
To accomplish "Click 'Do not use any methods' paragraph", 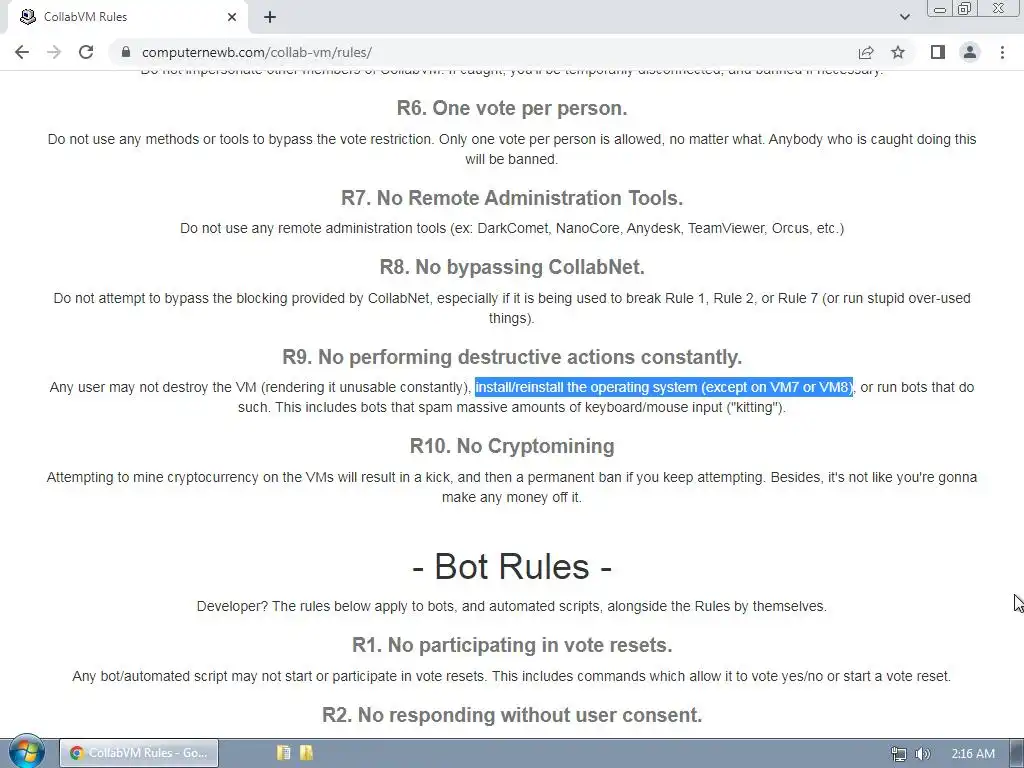I will (512, 149).
